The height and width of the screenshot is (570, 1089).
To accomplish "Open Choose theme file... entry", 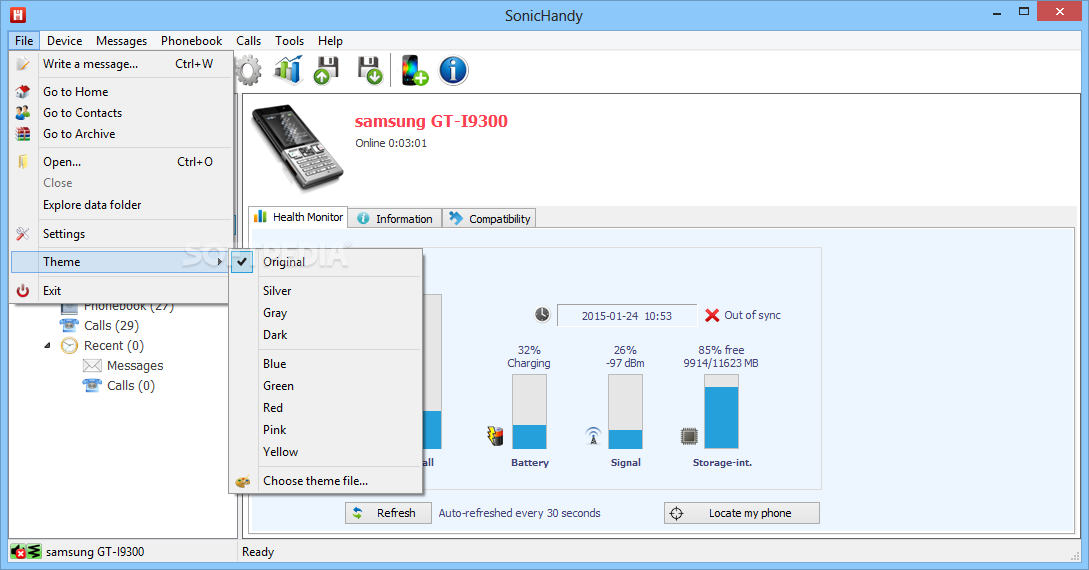I will click(326, 481).
